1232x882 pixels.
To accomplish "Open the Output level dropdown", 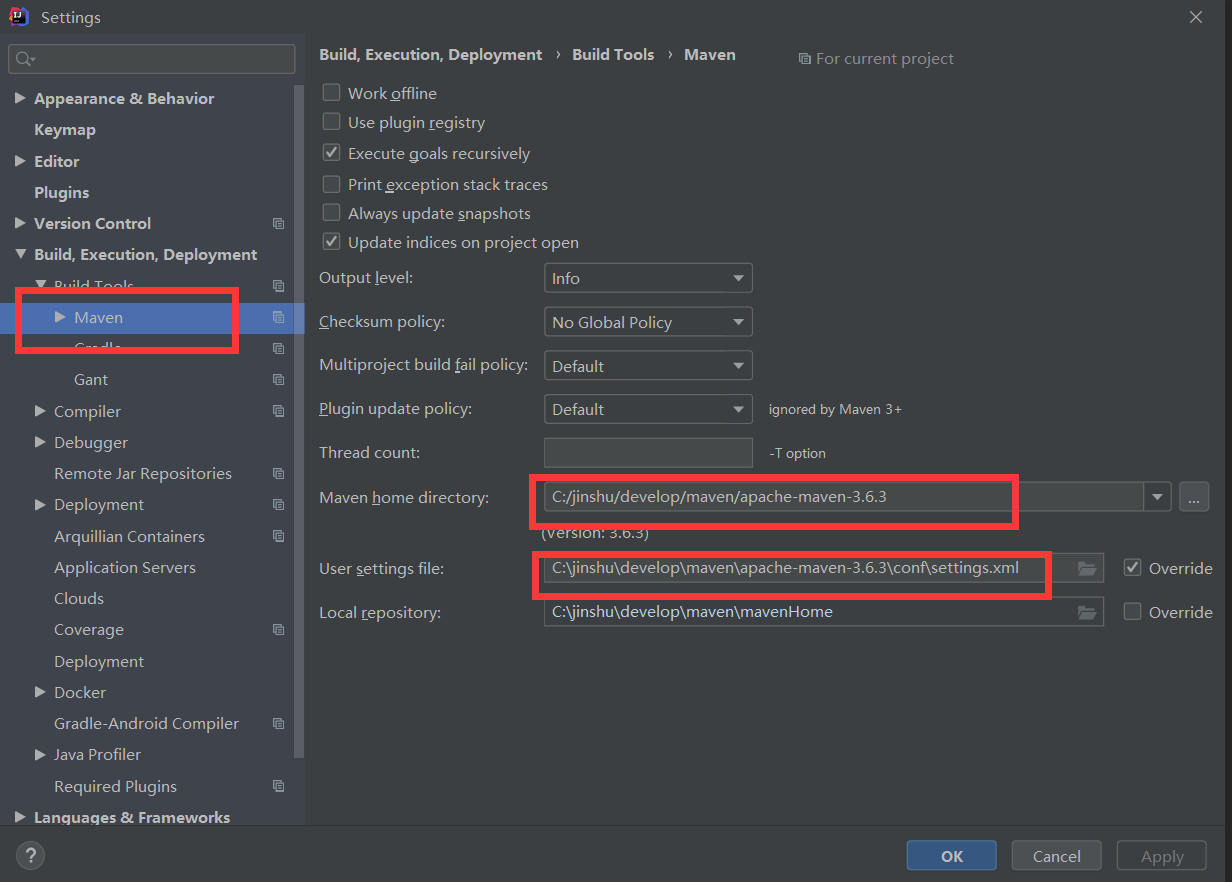I will point(648,278).
